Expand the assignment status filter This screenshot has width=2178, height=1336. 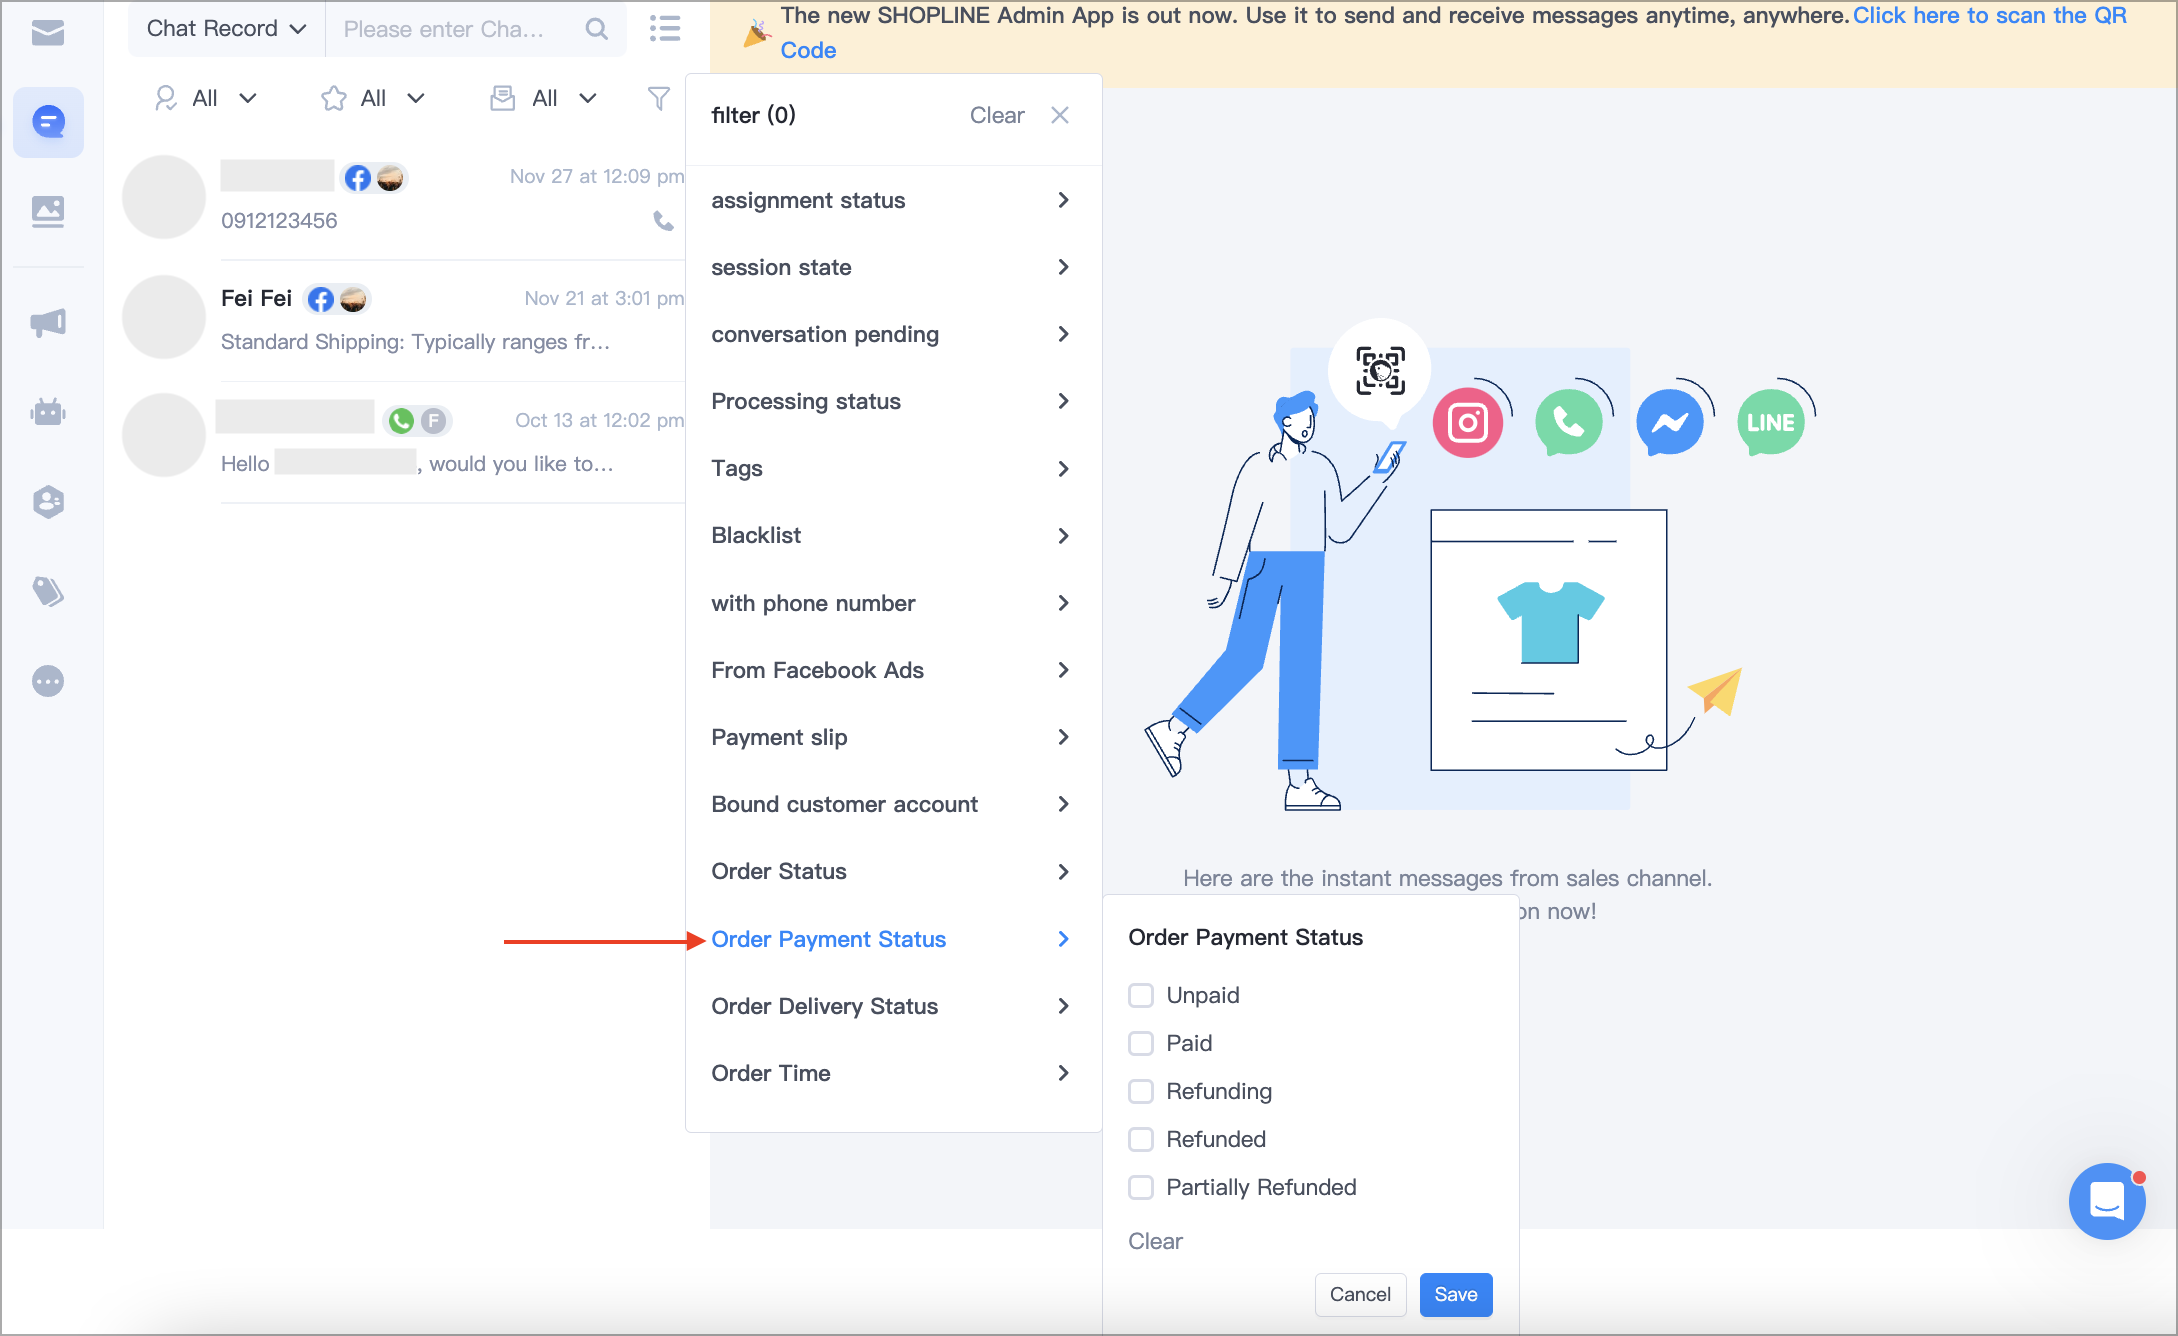pos(893,200)
